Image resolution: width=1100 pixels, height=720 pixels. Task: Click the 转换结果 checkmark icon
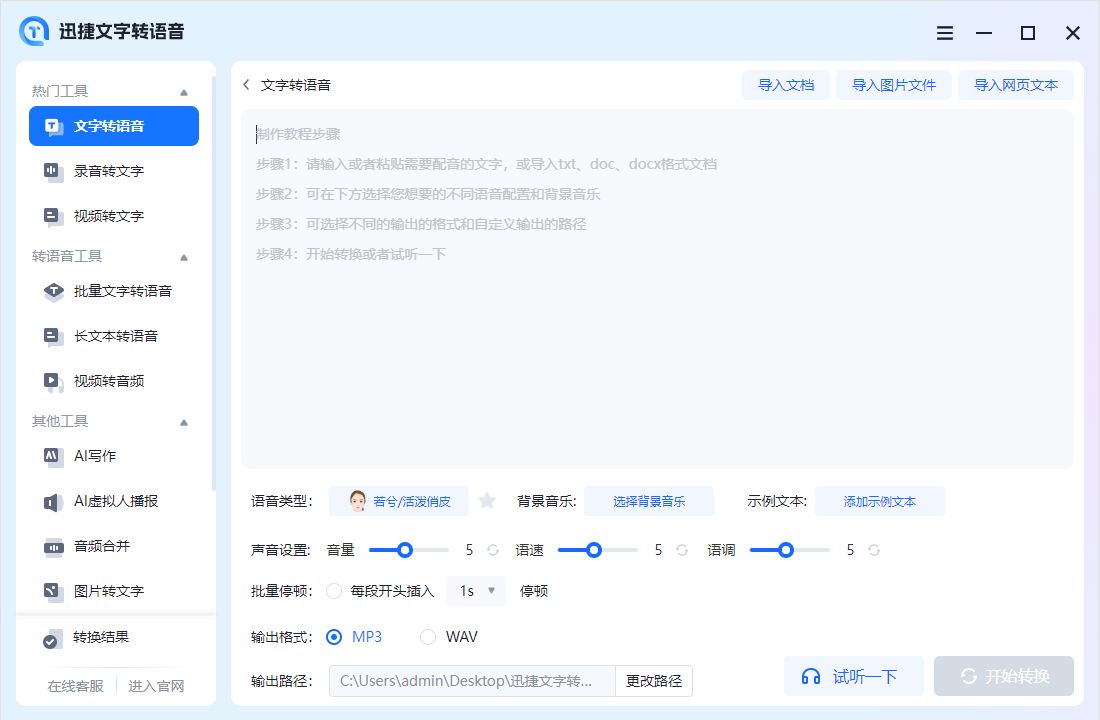point(51,640)
